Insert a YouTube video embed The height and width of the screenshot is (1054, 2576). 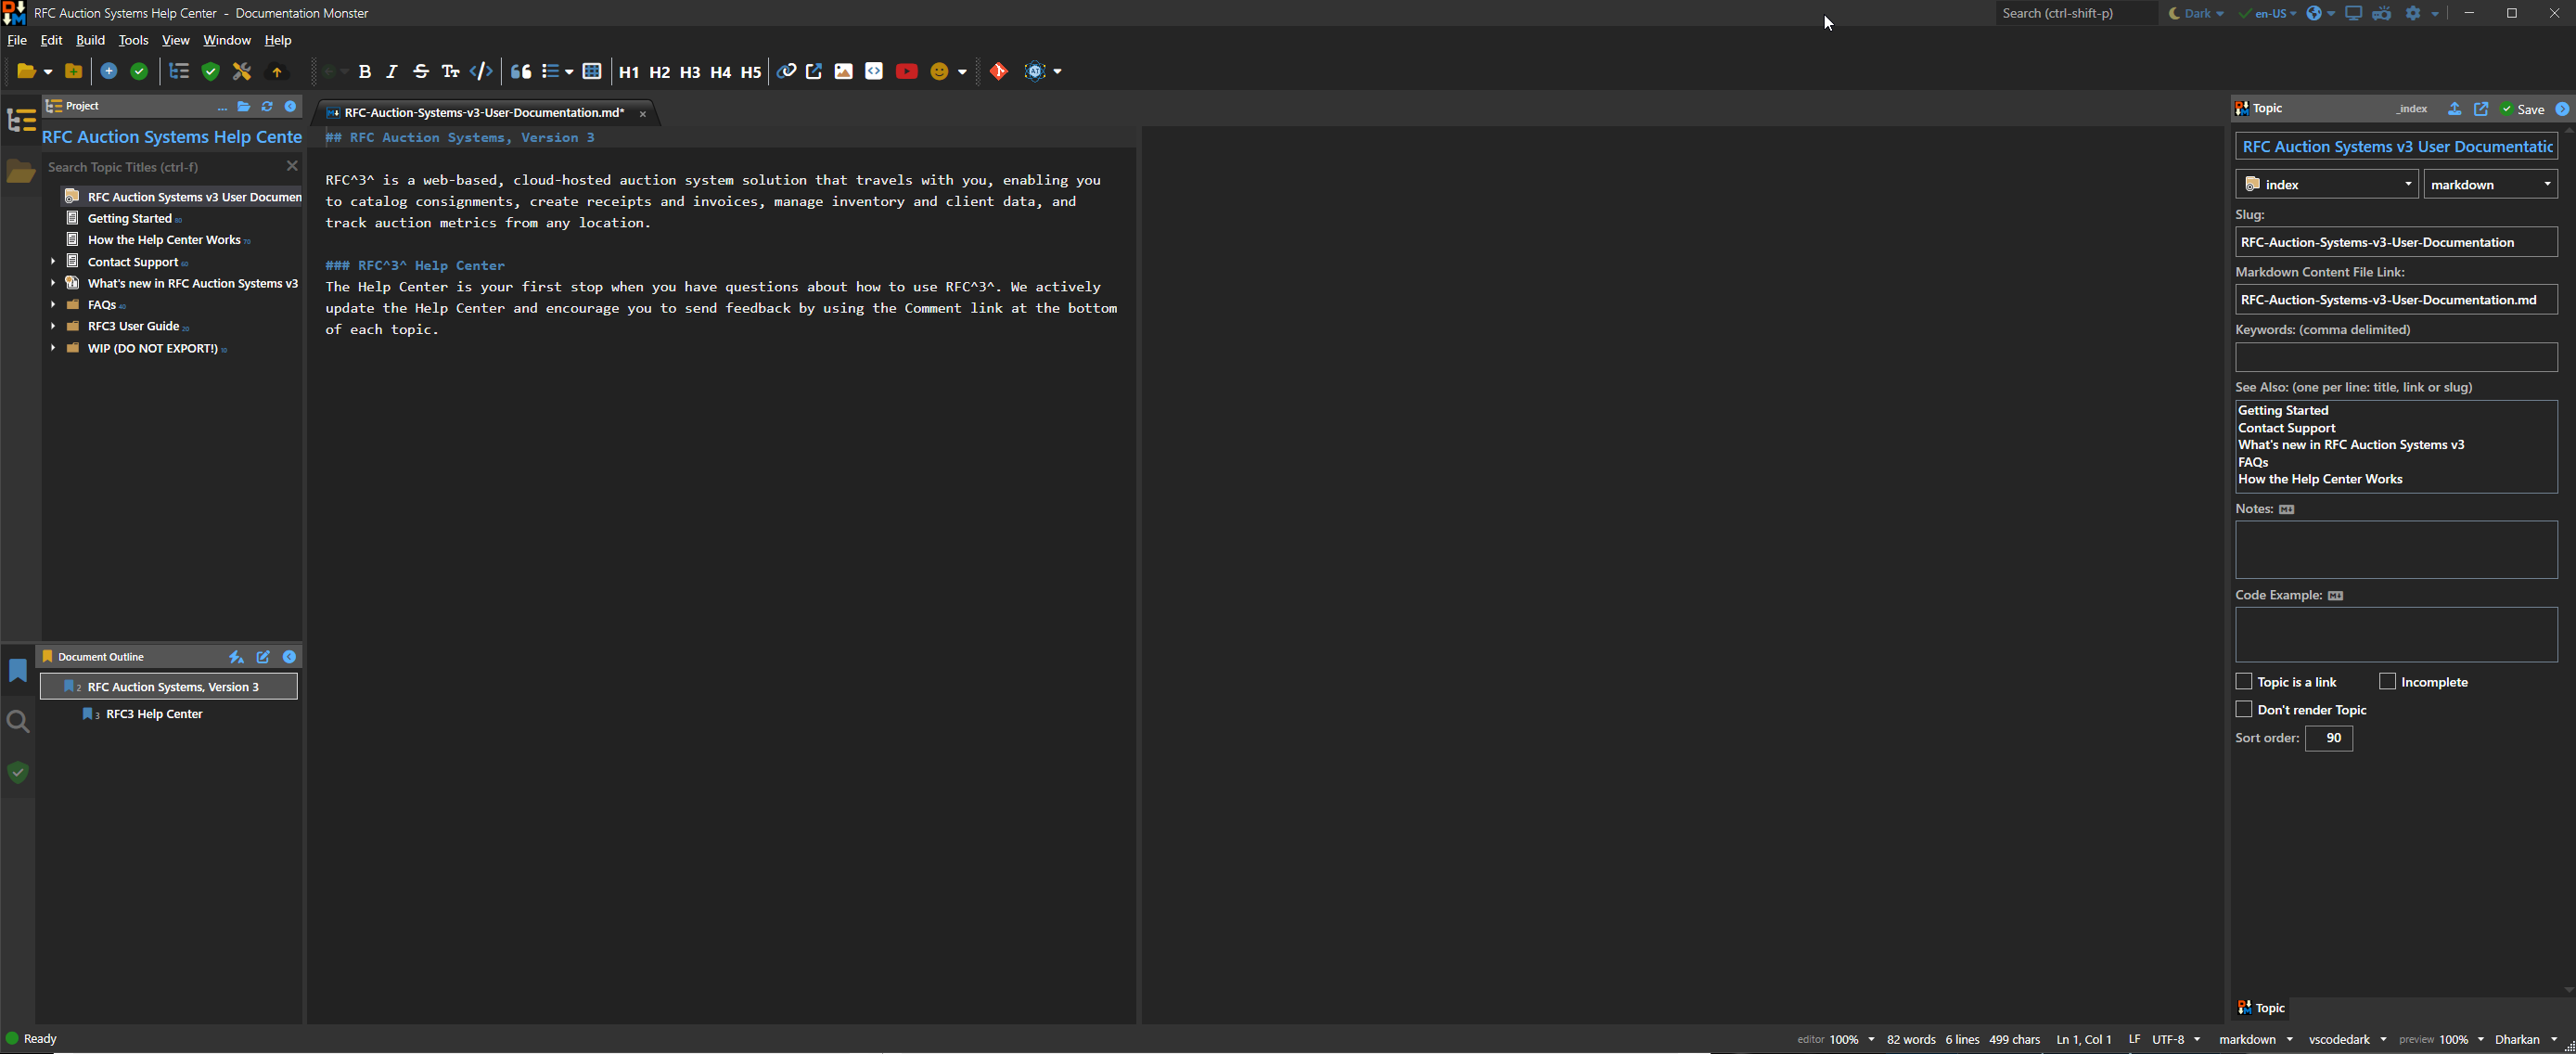[906, 71]
